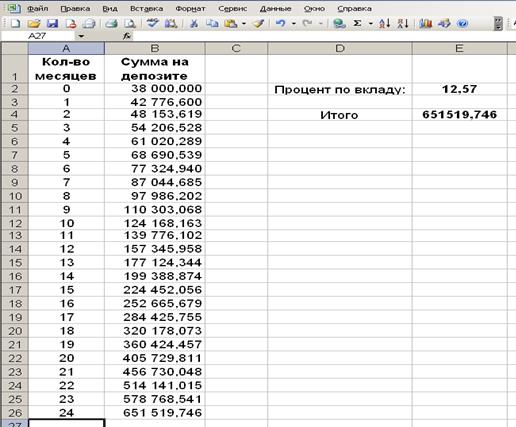Select row 10 header
The image size is (516, 427).
[x=15, y=196]
